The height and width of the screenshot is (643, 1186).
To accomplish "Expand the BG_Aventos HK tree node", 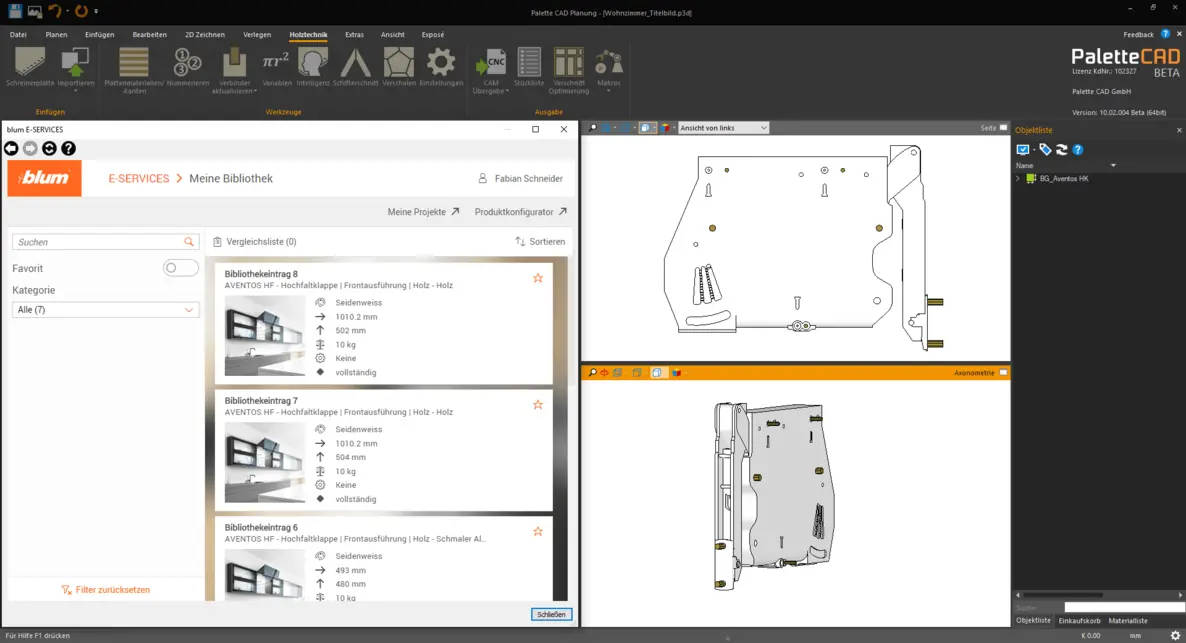I will pos(1018,179).
